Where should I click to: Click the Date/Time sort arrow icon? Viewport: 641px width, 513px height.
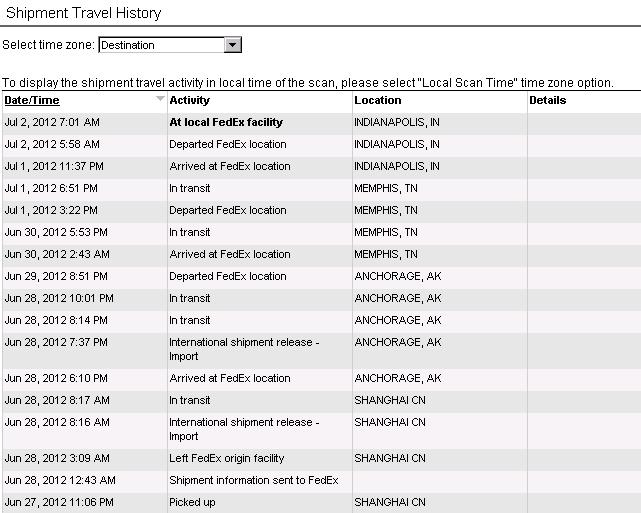click(x=160, y=99)
